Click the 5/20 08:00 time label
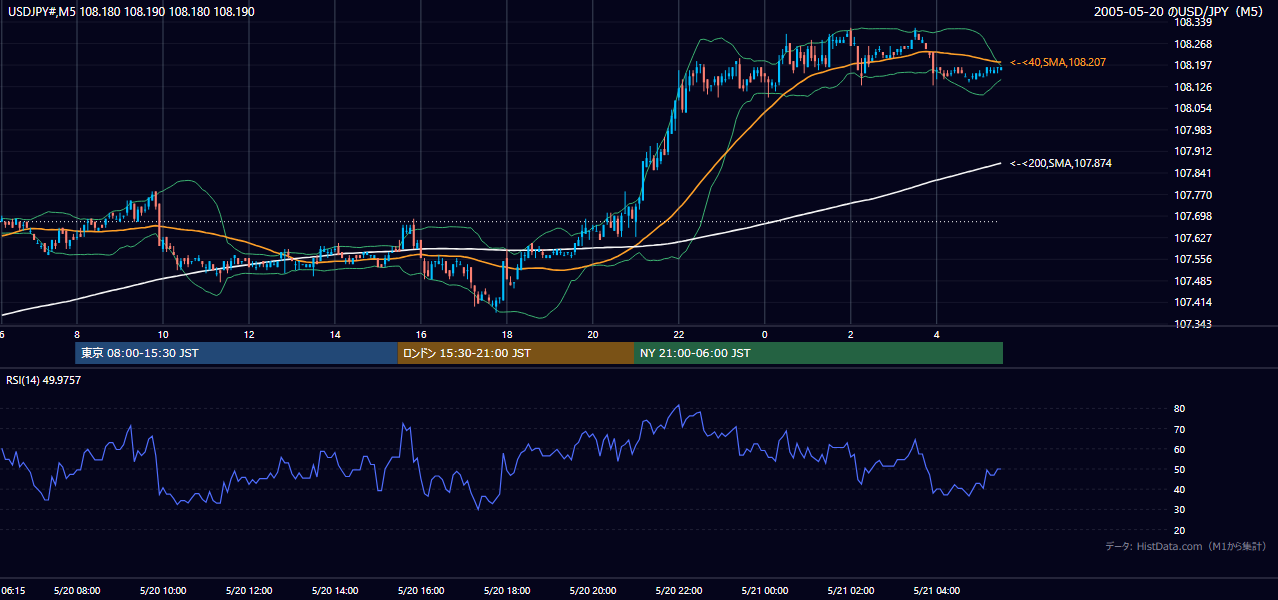This screenshot has width=1278, height=600. coord(77,590)
